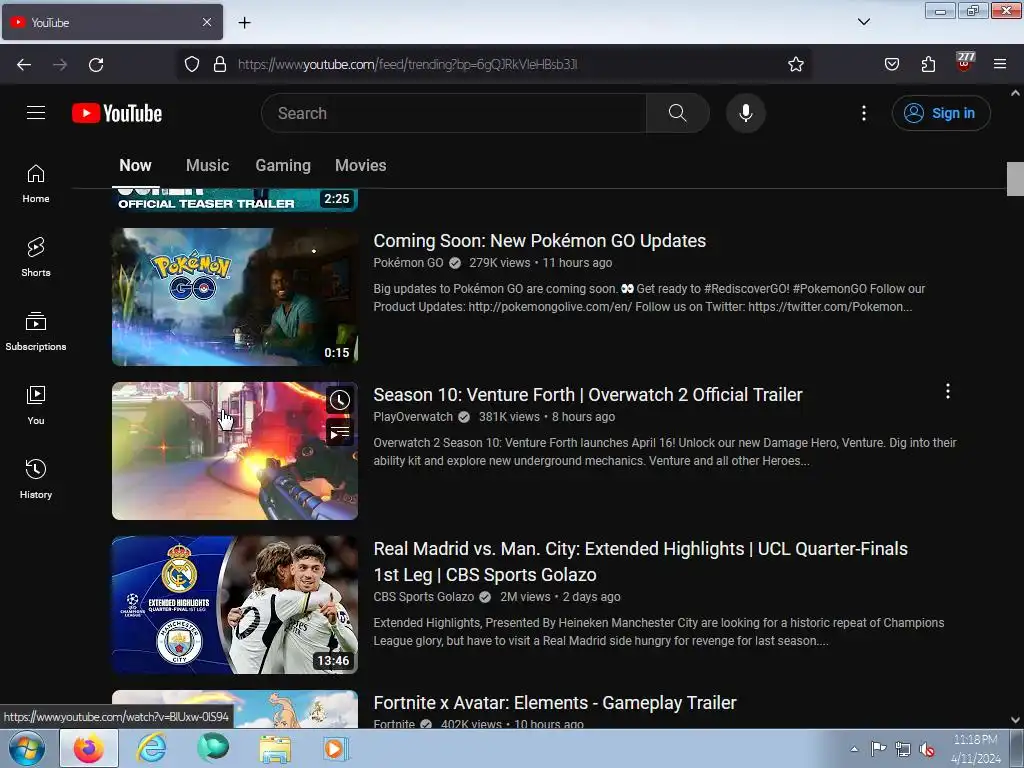Screen dimensions: 1024x768
Task: Open the Windows Start menu
Action: 27,748
